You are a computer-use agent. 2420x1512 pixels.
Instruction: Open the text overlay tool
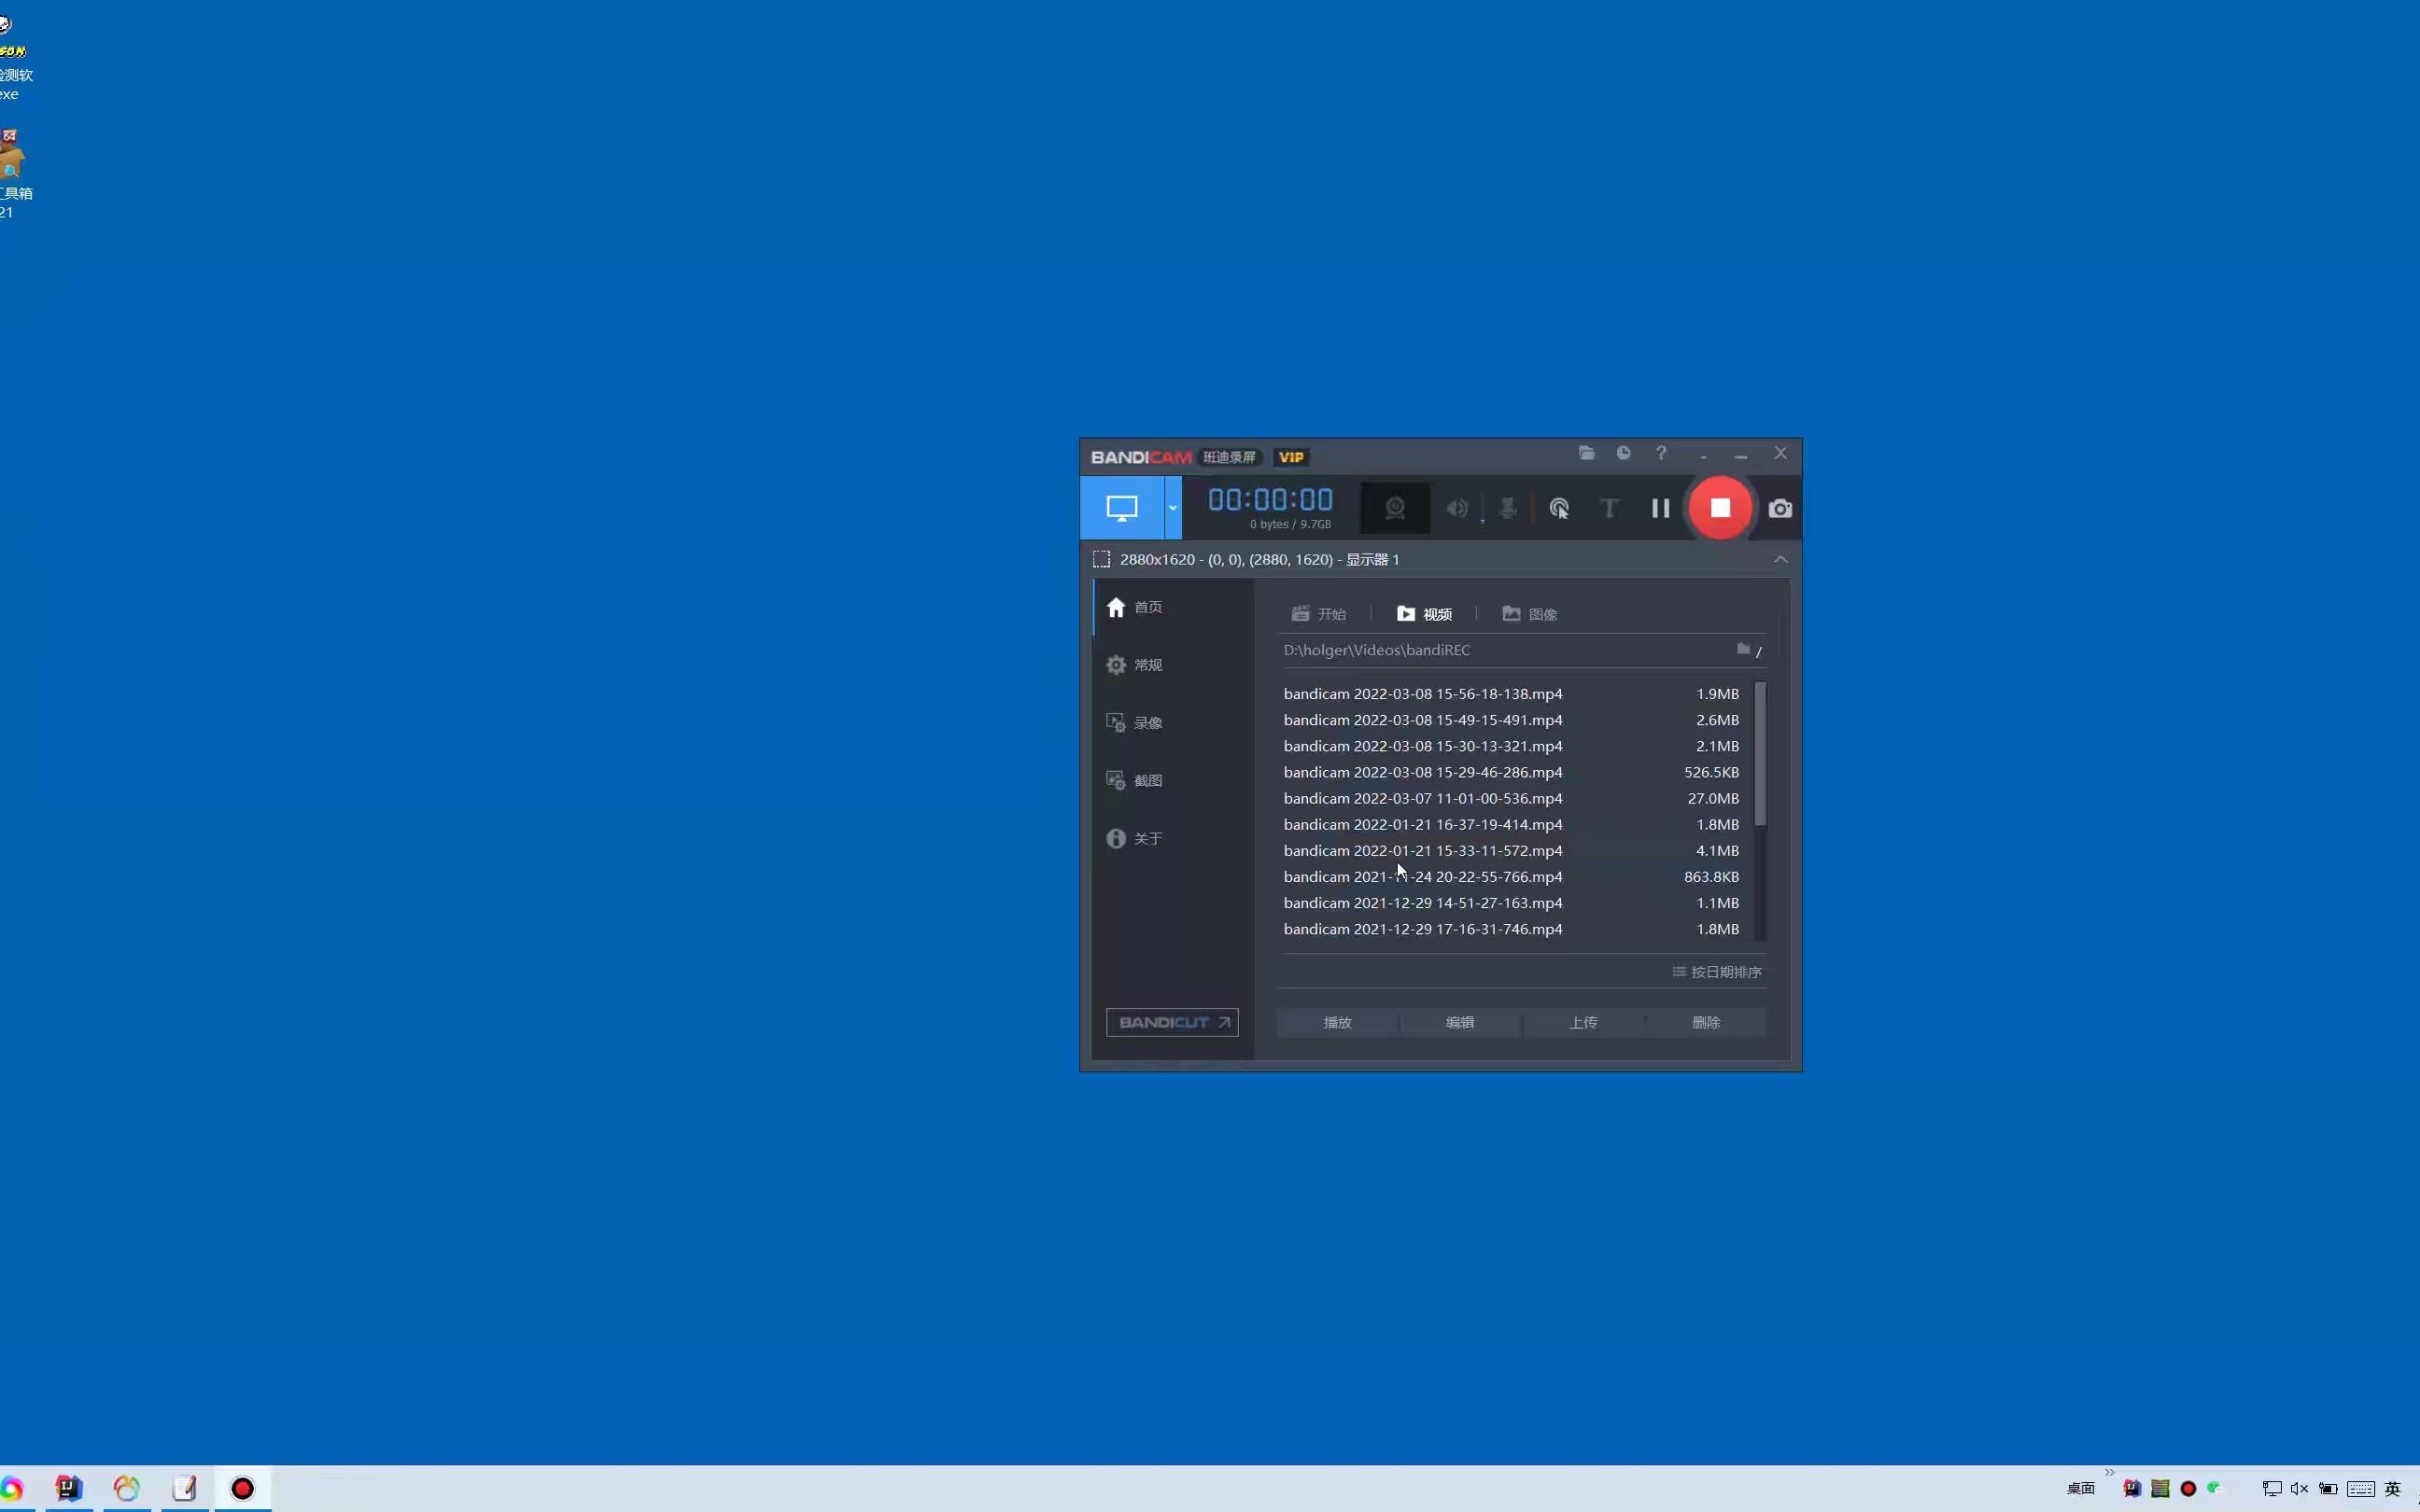(x=1608, y=508)
